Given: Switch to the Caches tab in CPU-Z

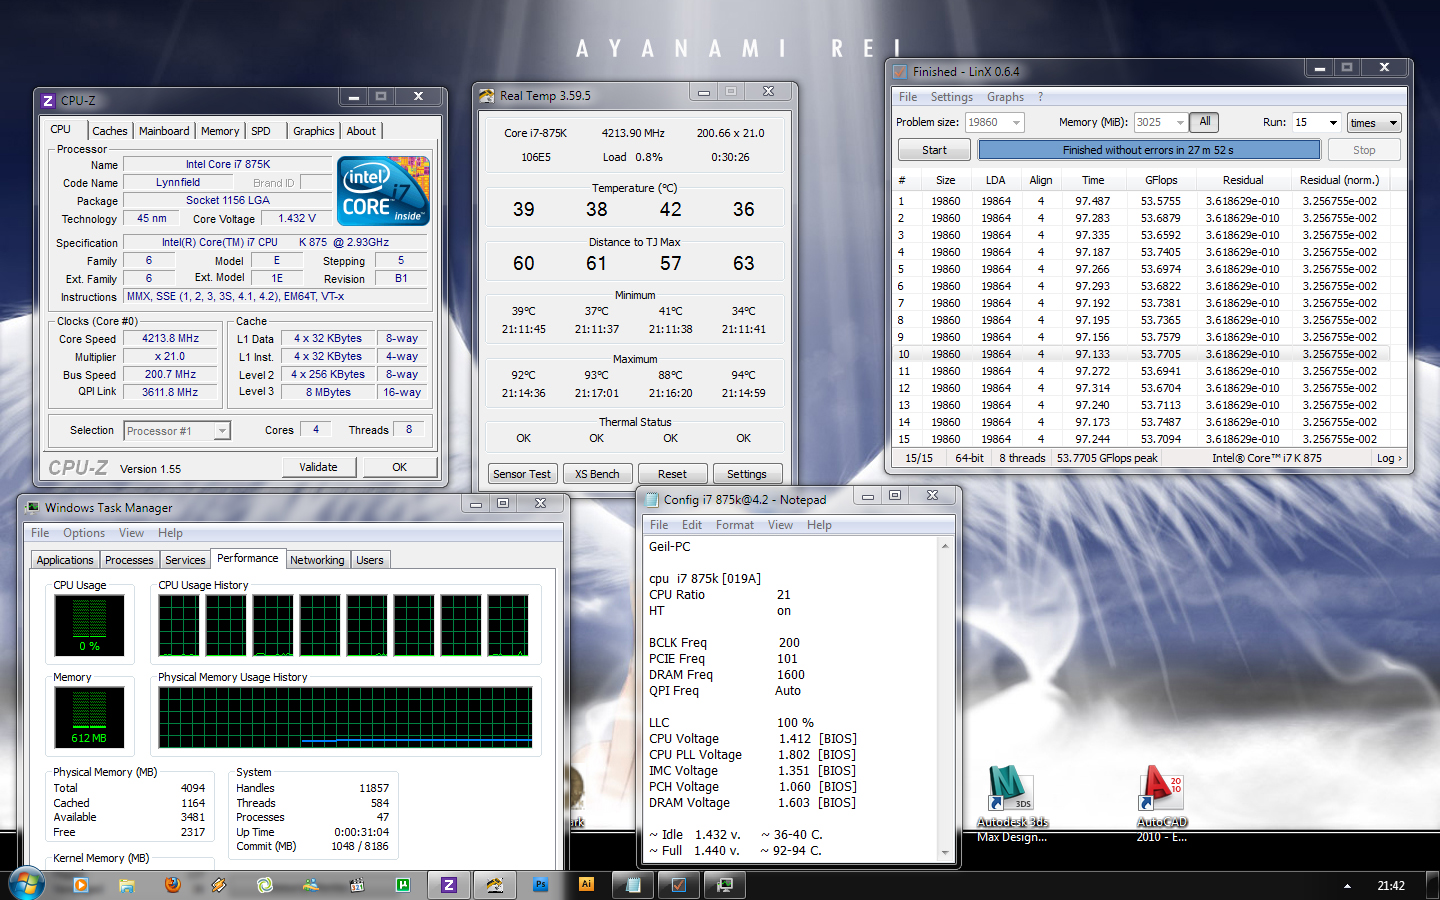Looking at the screenshot, I should tap(110, 131).
